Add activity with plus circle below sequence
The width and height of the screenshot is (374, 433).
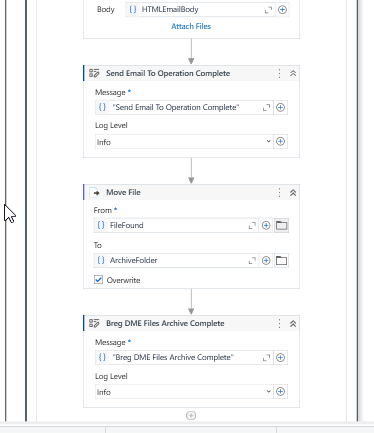[x=191, y=415]
